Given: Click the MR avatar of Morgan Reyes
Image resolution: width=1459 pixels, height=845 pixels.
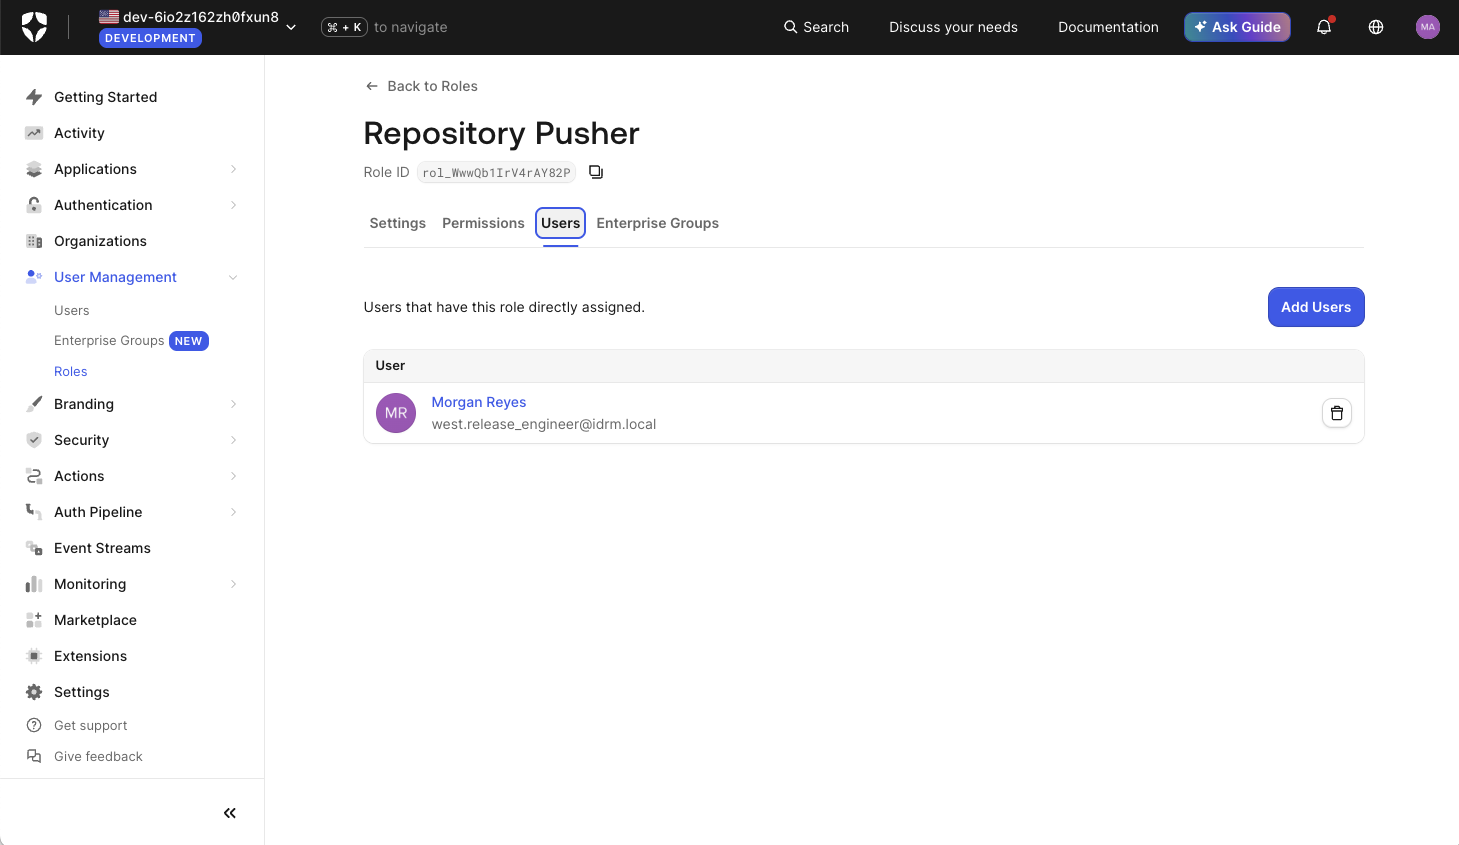Looking at the screenshot, I should pyautogui.click(x=396, y=413).
